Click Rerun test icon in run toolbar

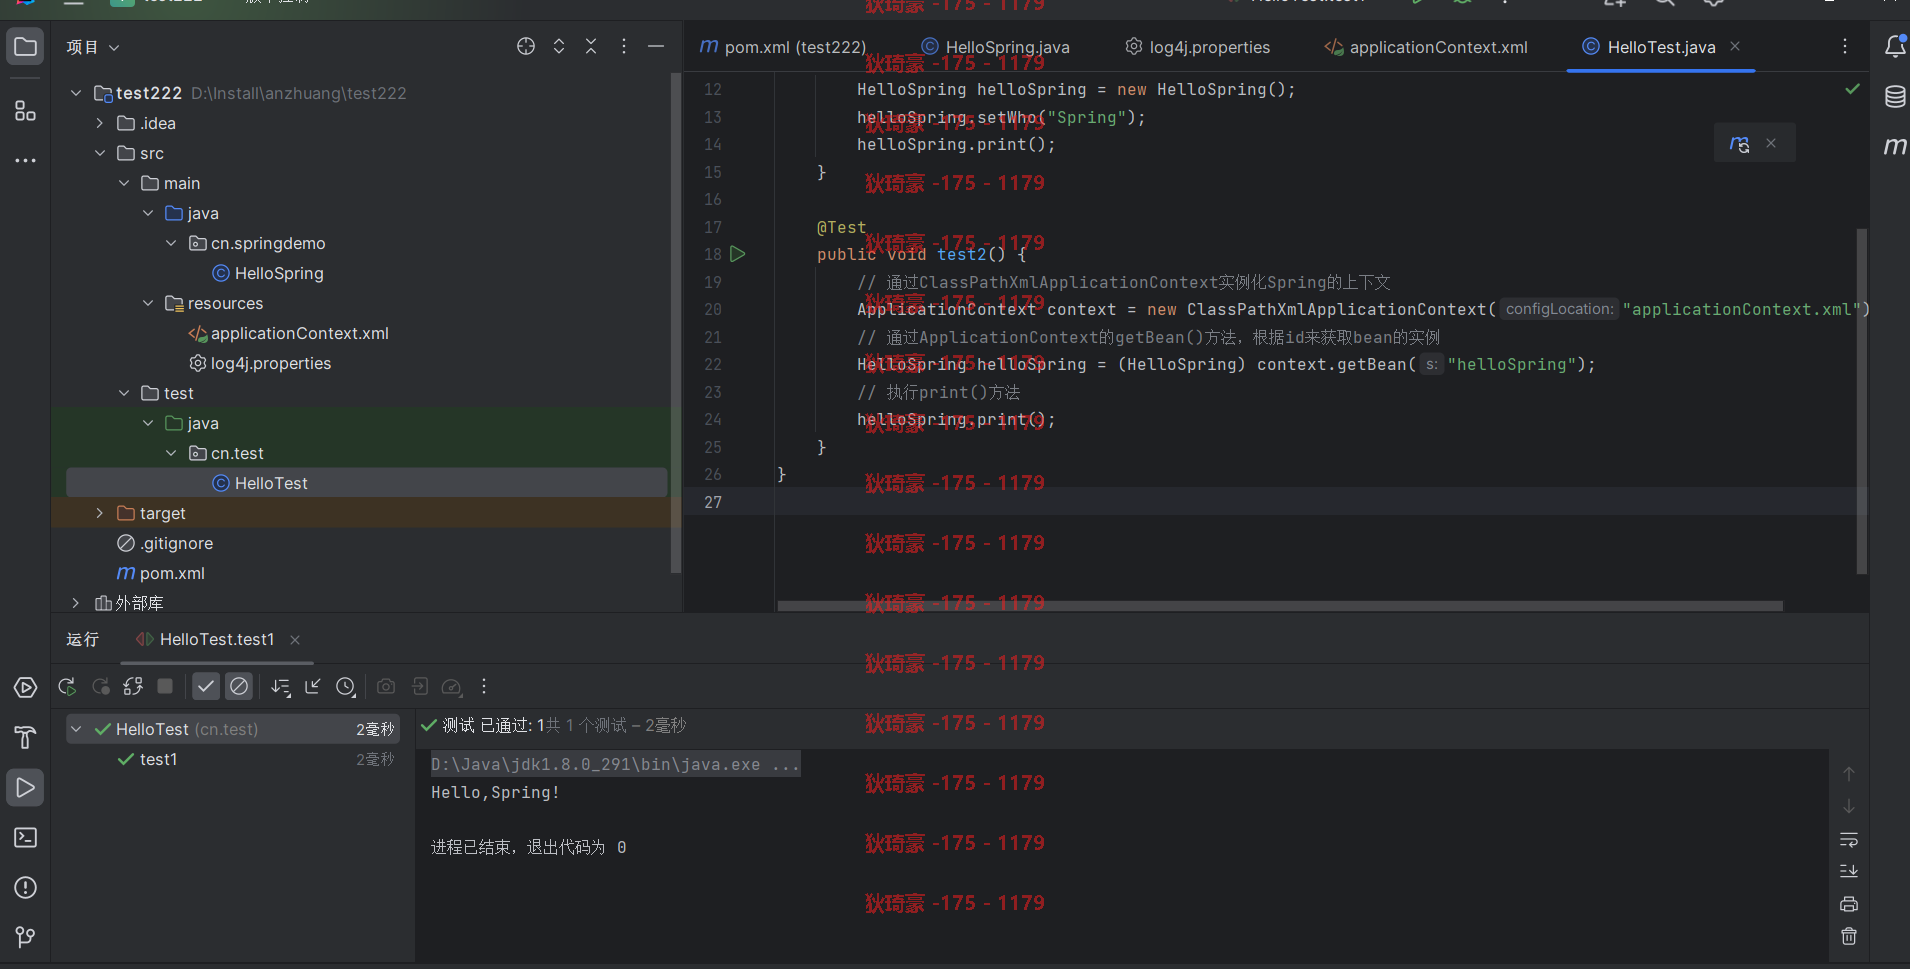(67, 687)
